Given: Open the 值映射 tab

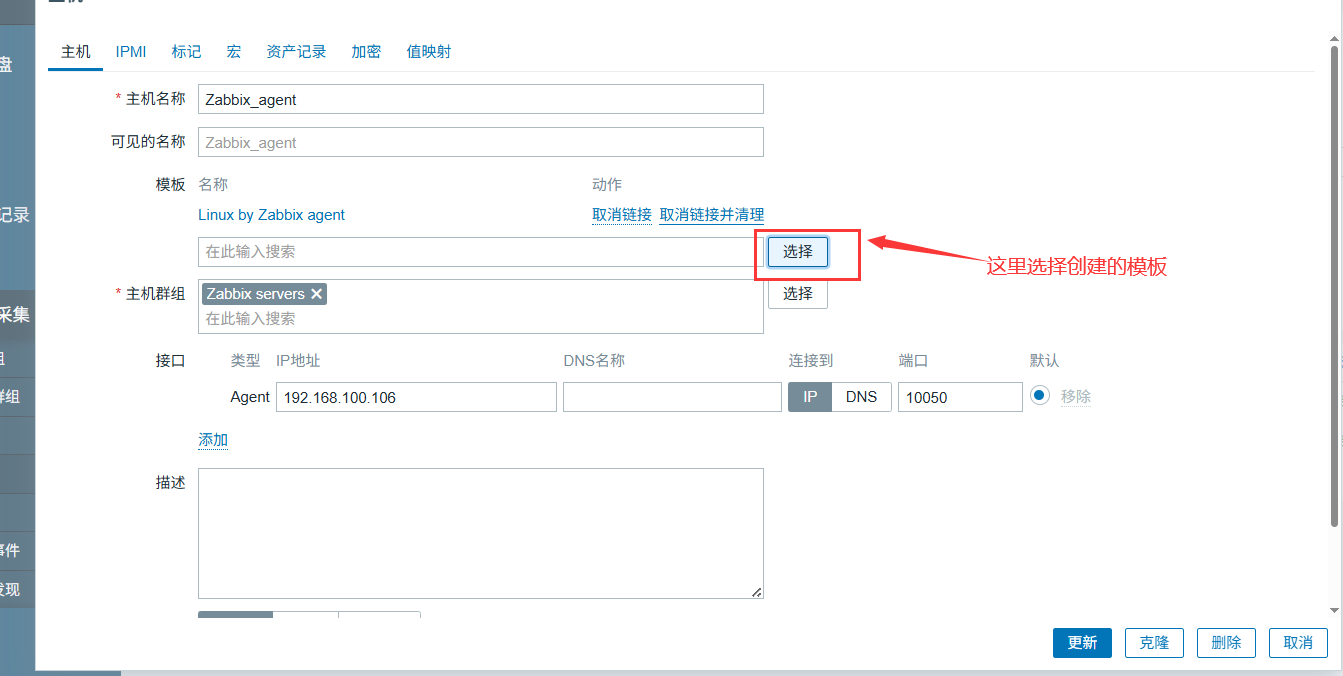Looking at the screenshot, I should tap(429, 52).
